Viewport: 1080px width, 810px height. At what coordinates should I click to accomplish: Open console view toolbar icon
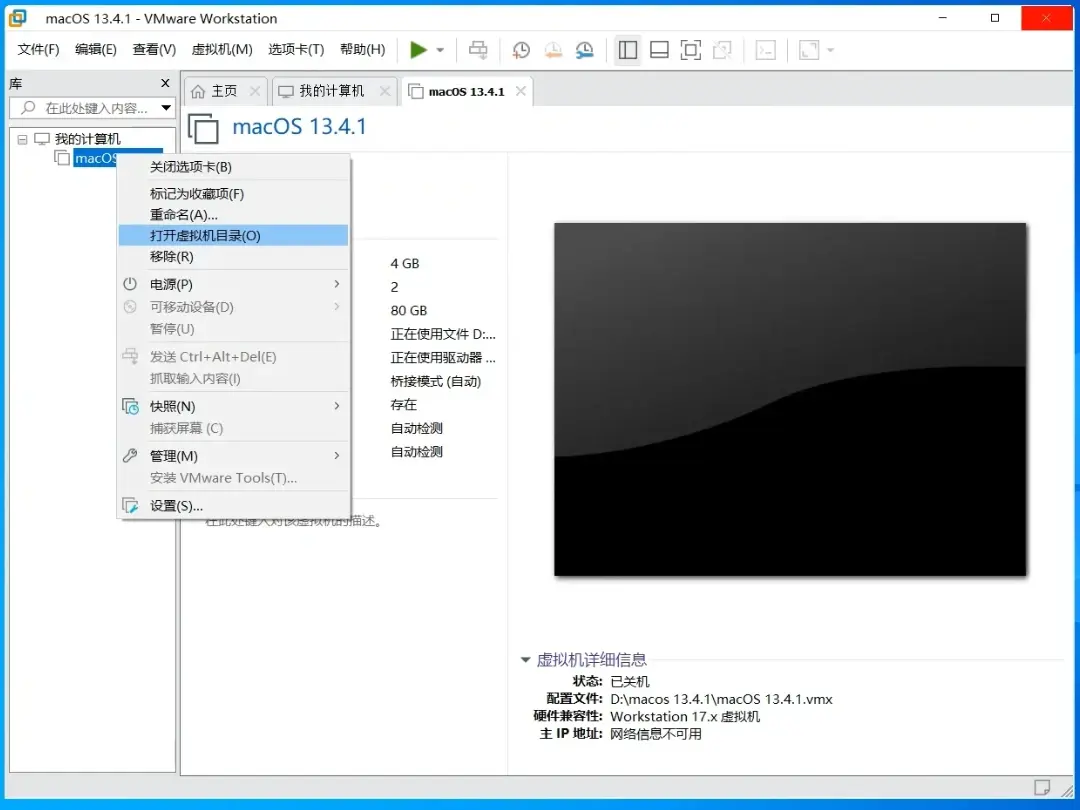765,50
